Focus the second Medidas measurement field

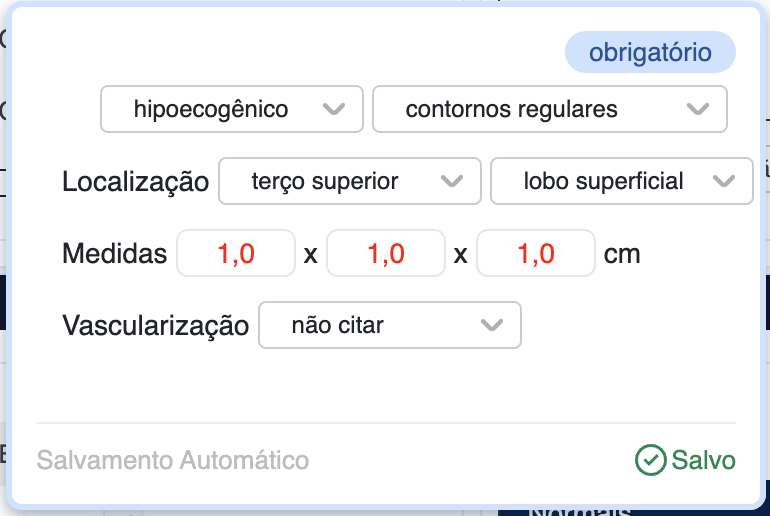(386, 254)
